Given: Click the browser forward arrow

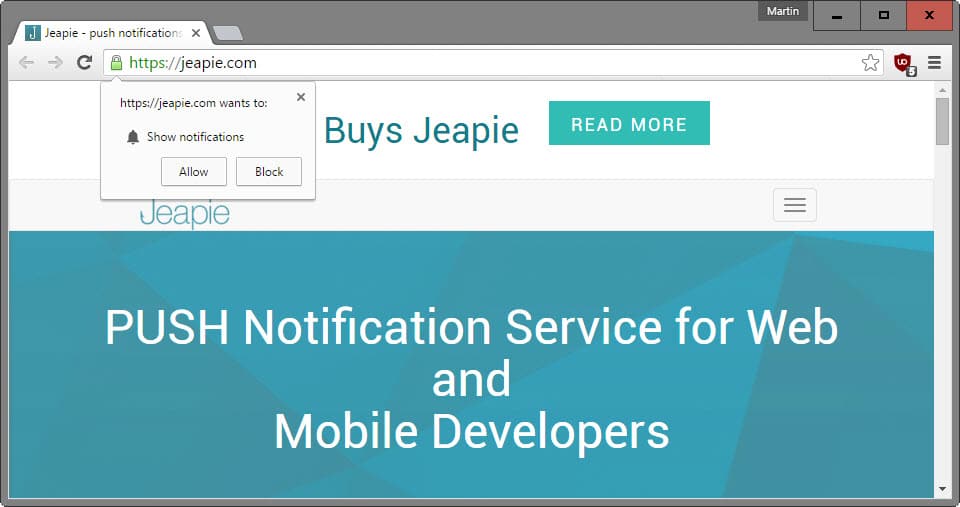Looking at the screenshot, I should (x=55, y=62).
